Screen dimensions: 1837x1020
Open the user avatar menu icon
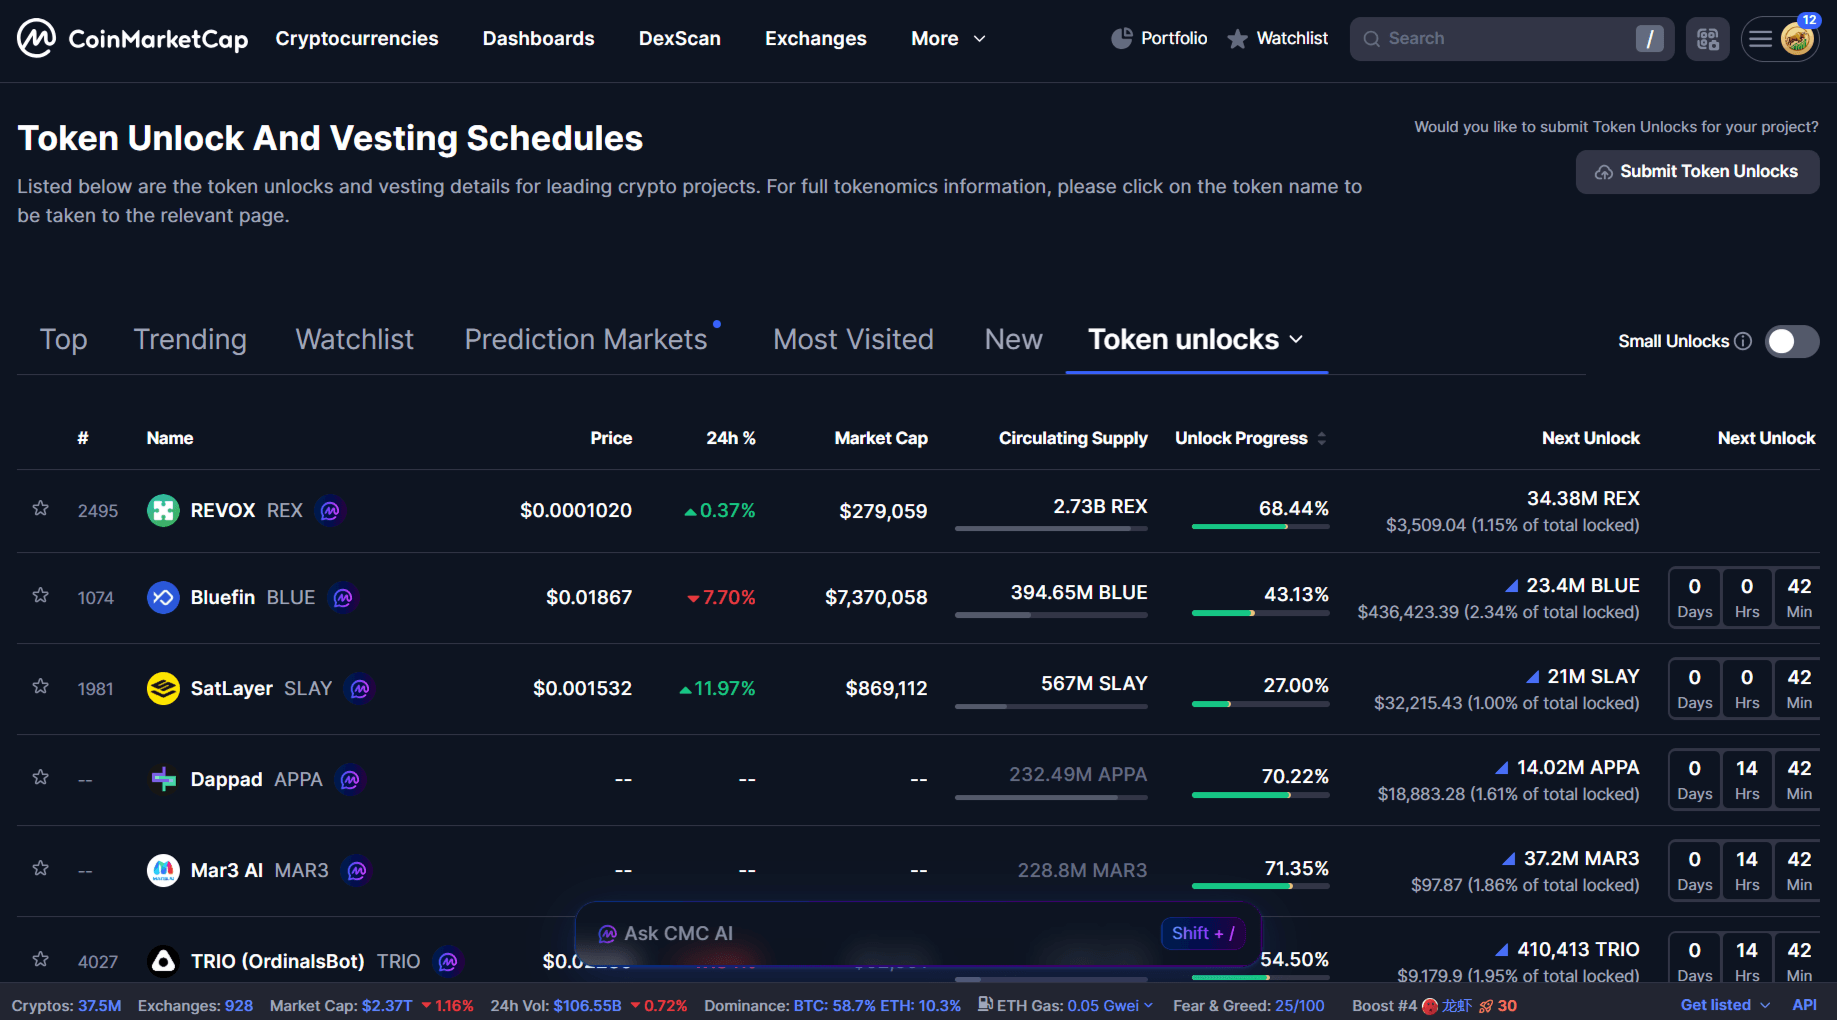pyautogui.click(x=1797, y=39)
